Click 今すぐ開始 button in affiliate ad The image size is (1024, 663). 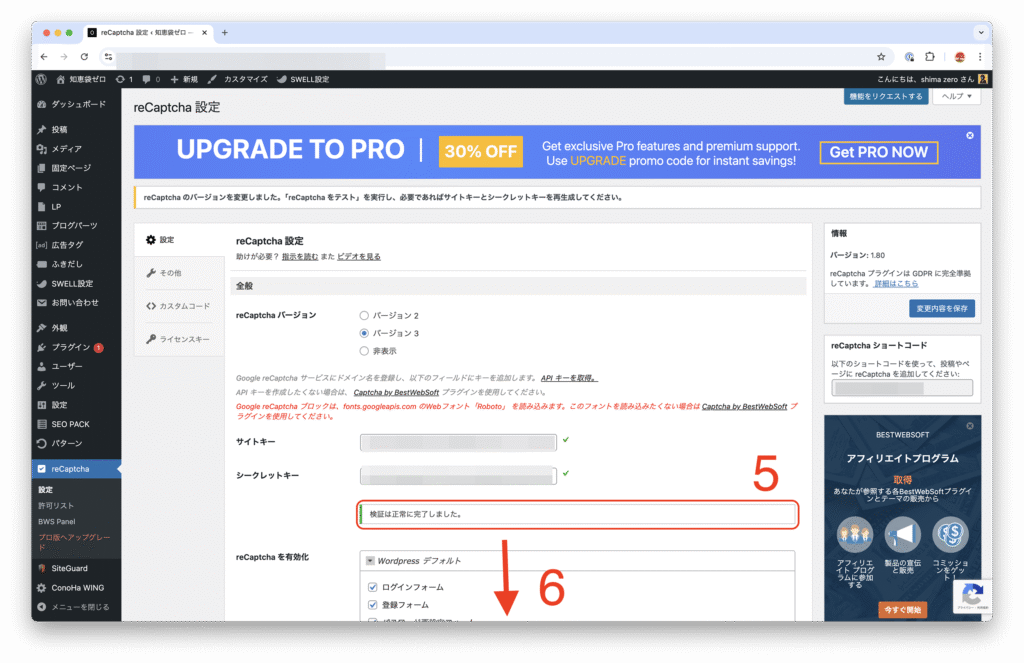pyautogui.click(x=903, y=609)
